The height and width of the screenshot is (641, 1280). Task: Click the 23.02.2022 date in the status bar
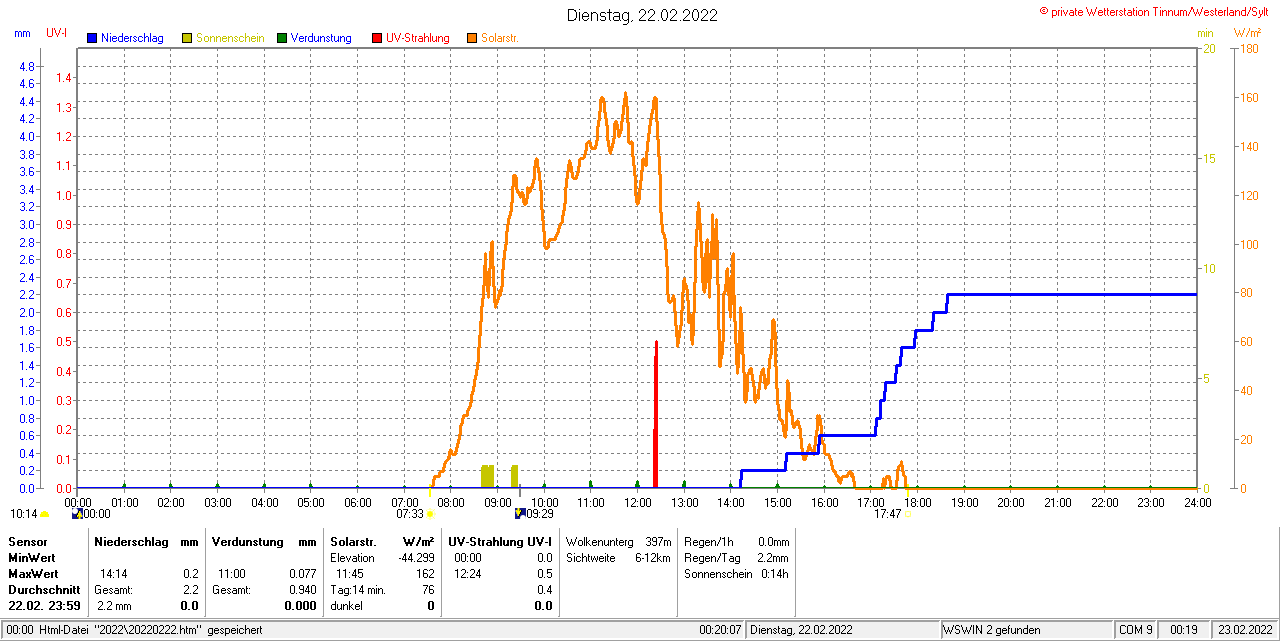coord(1245,630)
